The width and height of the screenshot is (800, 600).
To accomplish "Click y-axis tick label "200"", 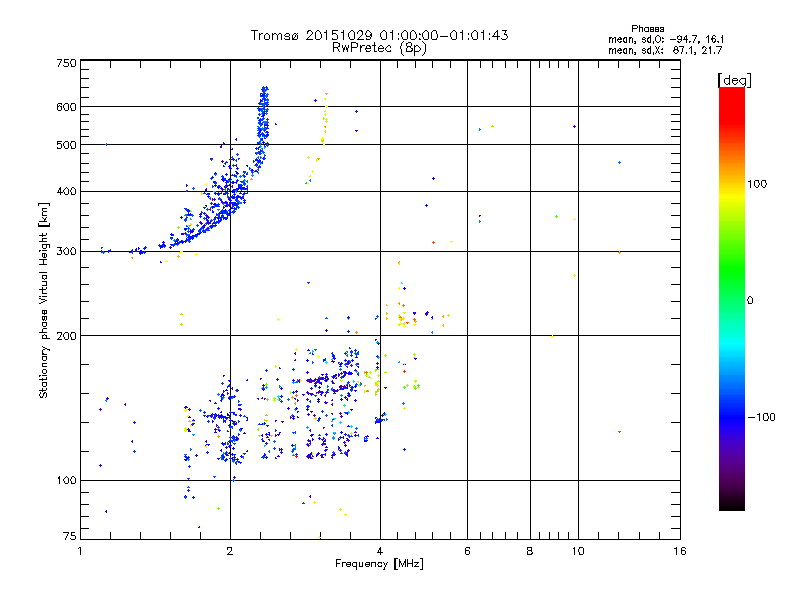I will (x=66, y=335).
